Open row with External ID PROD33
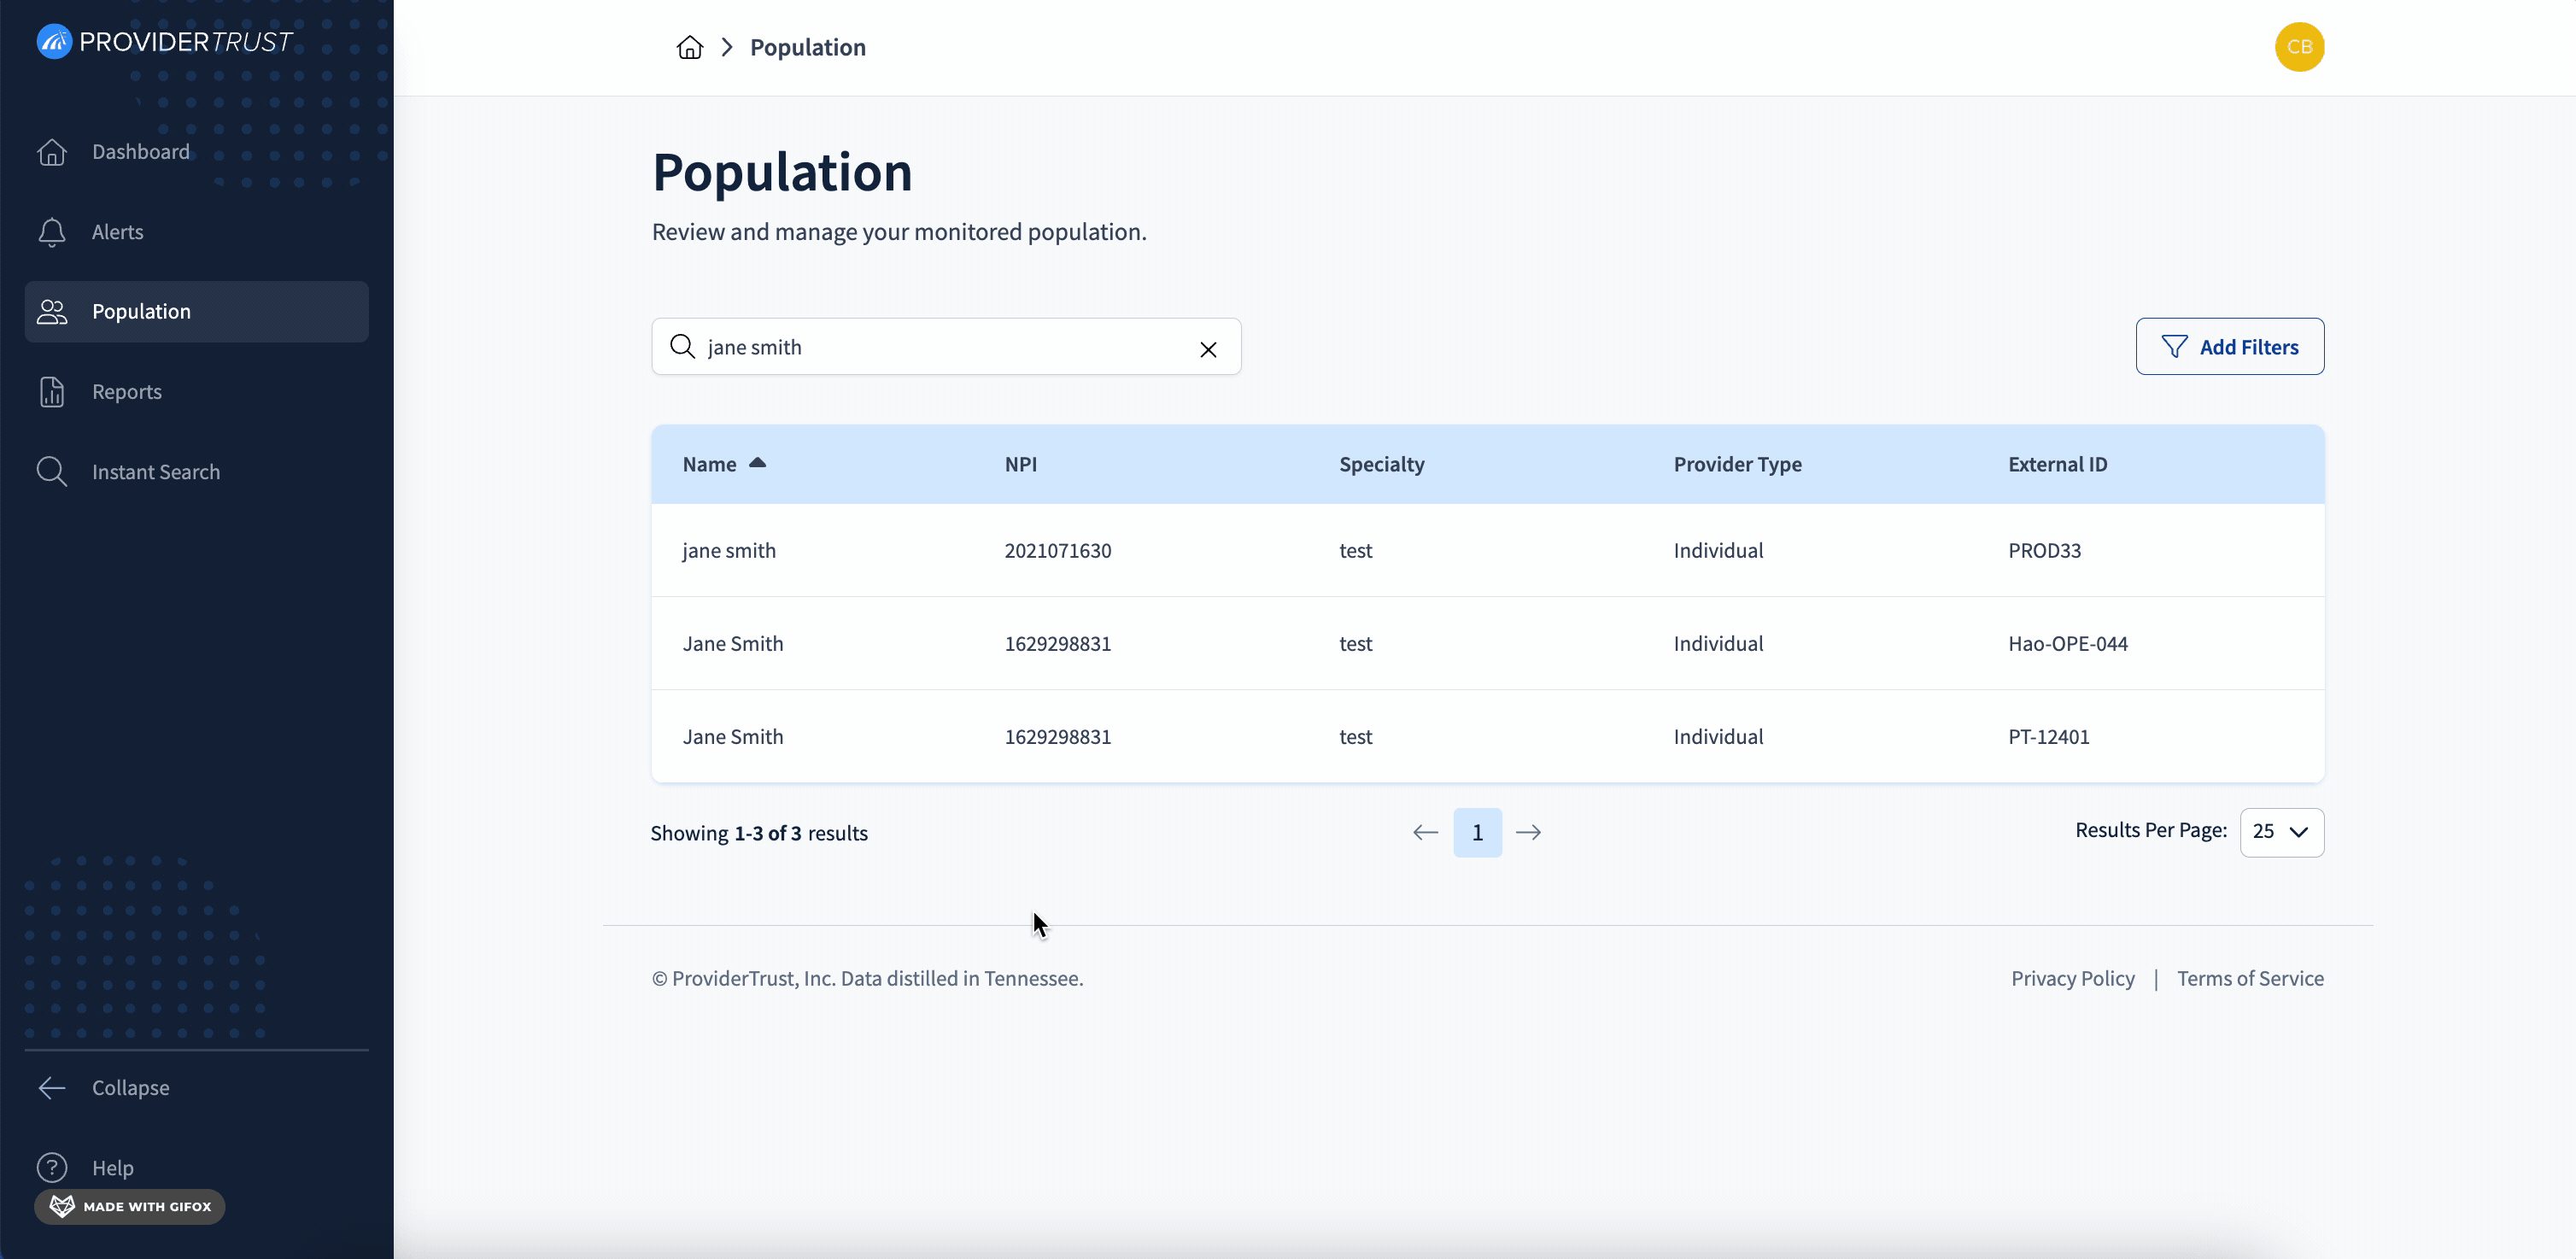 (x=1487, y=550)
